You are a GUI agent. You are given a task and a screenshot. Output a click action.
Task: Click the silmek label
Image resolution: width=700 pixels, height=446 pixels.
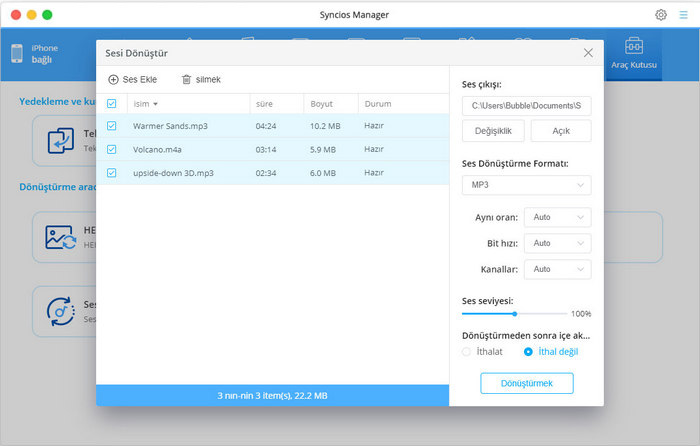click(x=208, y=79)
